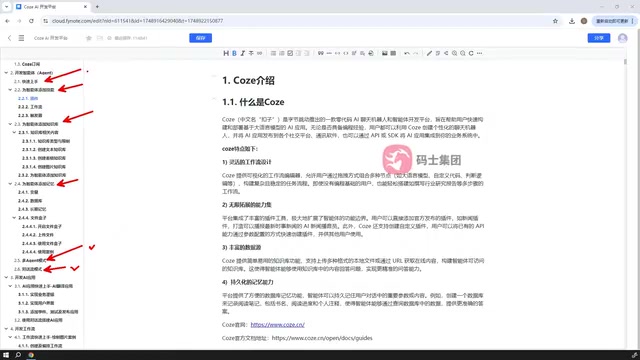Screen dimensions: 640x360
Task: Insert an image into the note
Action: (x=384, y=53)
